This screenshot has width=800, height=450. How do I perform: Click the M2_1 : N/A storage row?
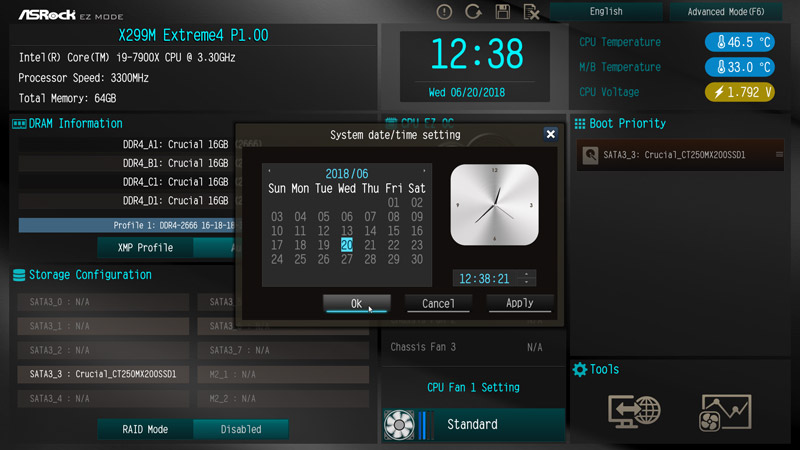click(x=283, y=374)
